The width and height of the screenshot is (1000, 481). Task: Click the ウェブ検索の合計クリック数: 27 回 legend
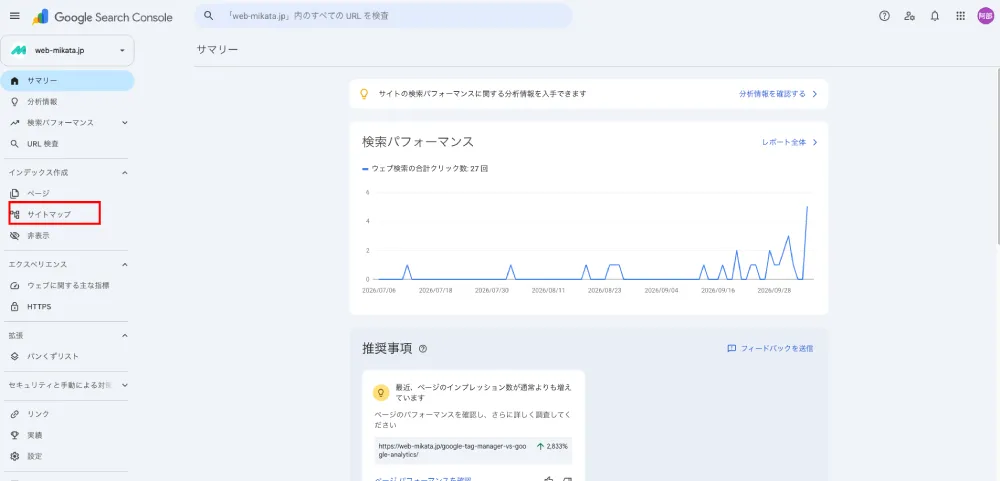(425, 168)
